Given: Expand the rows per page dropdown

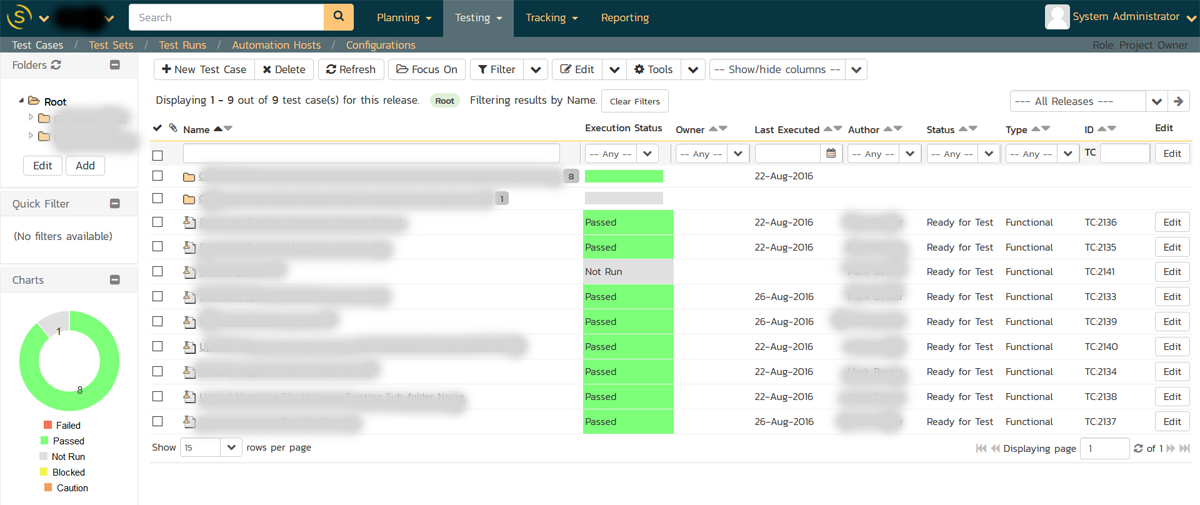Looking at the screenshot, I should click(x=211, y=447).
